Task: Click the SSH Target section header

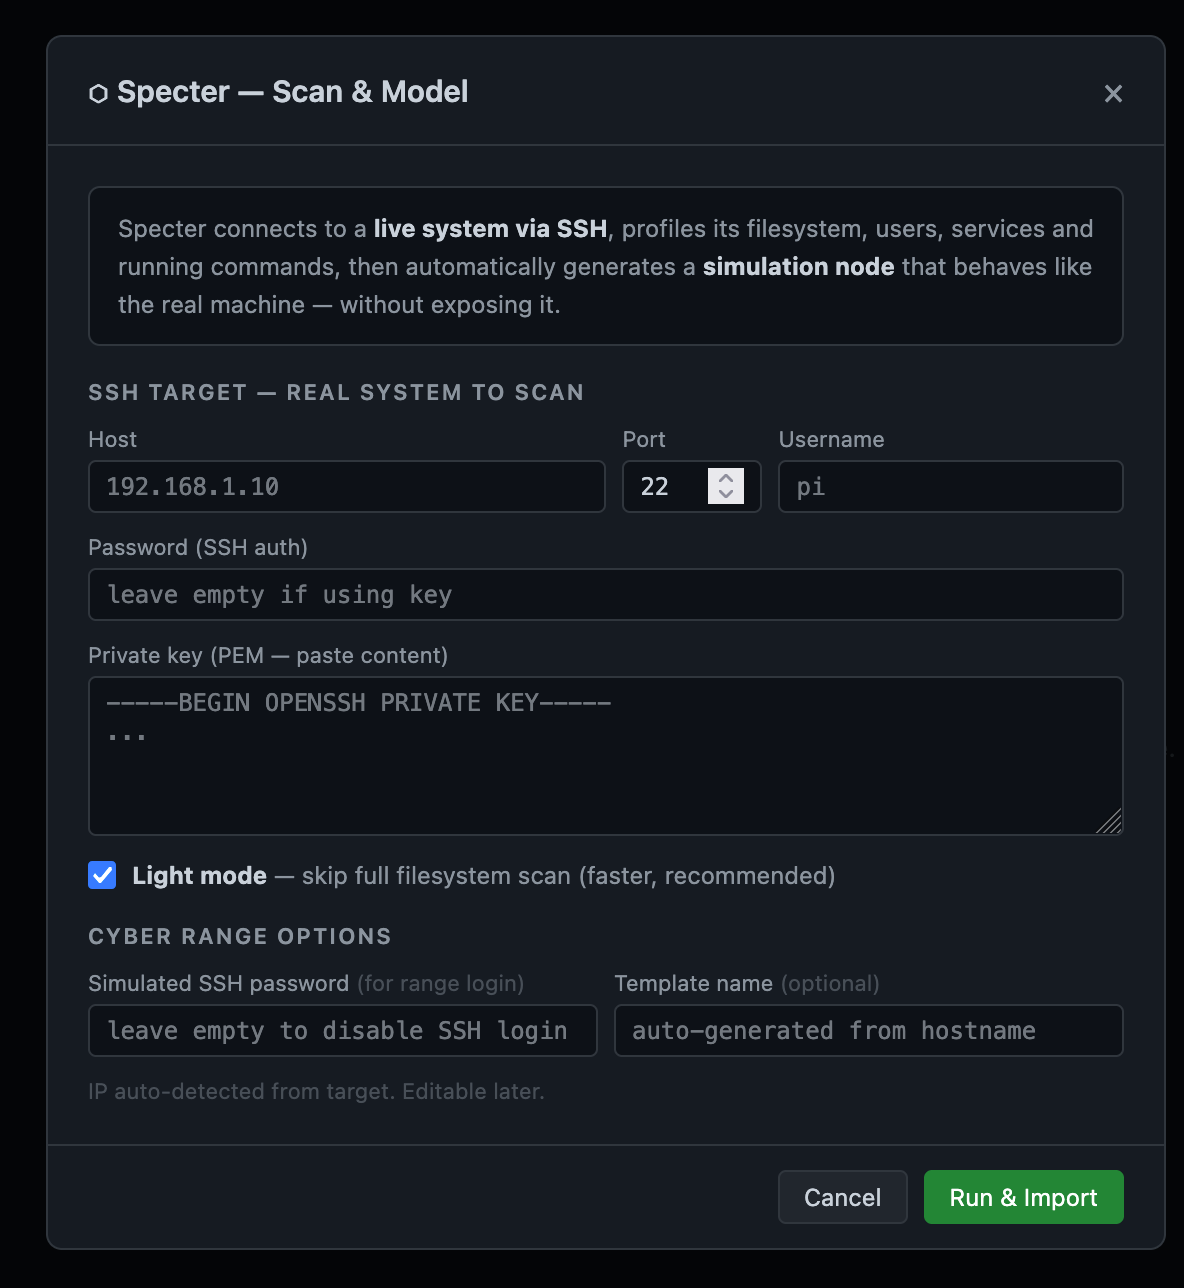Action: pos(336,392)
